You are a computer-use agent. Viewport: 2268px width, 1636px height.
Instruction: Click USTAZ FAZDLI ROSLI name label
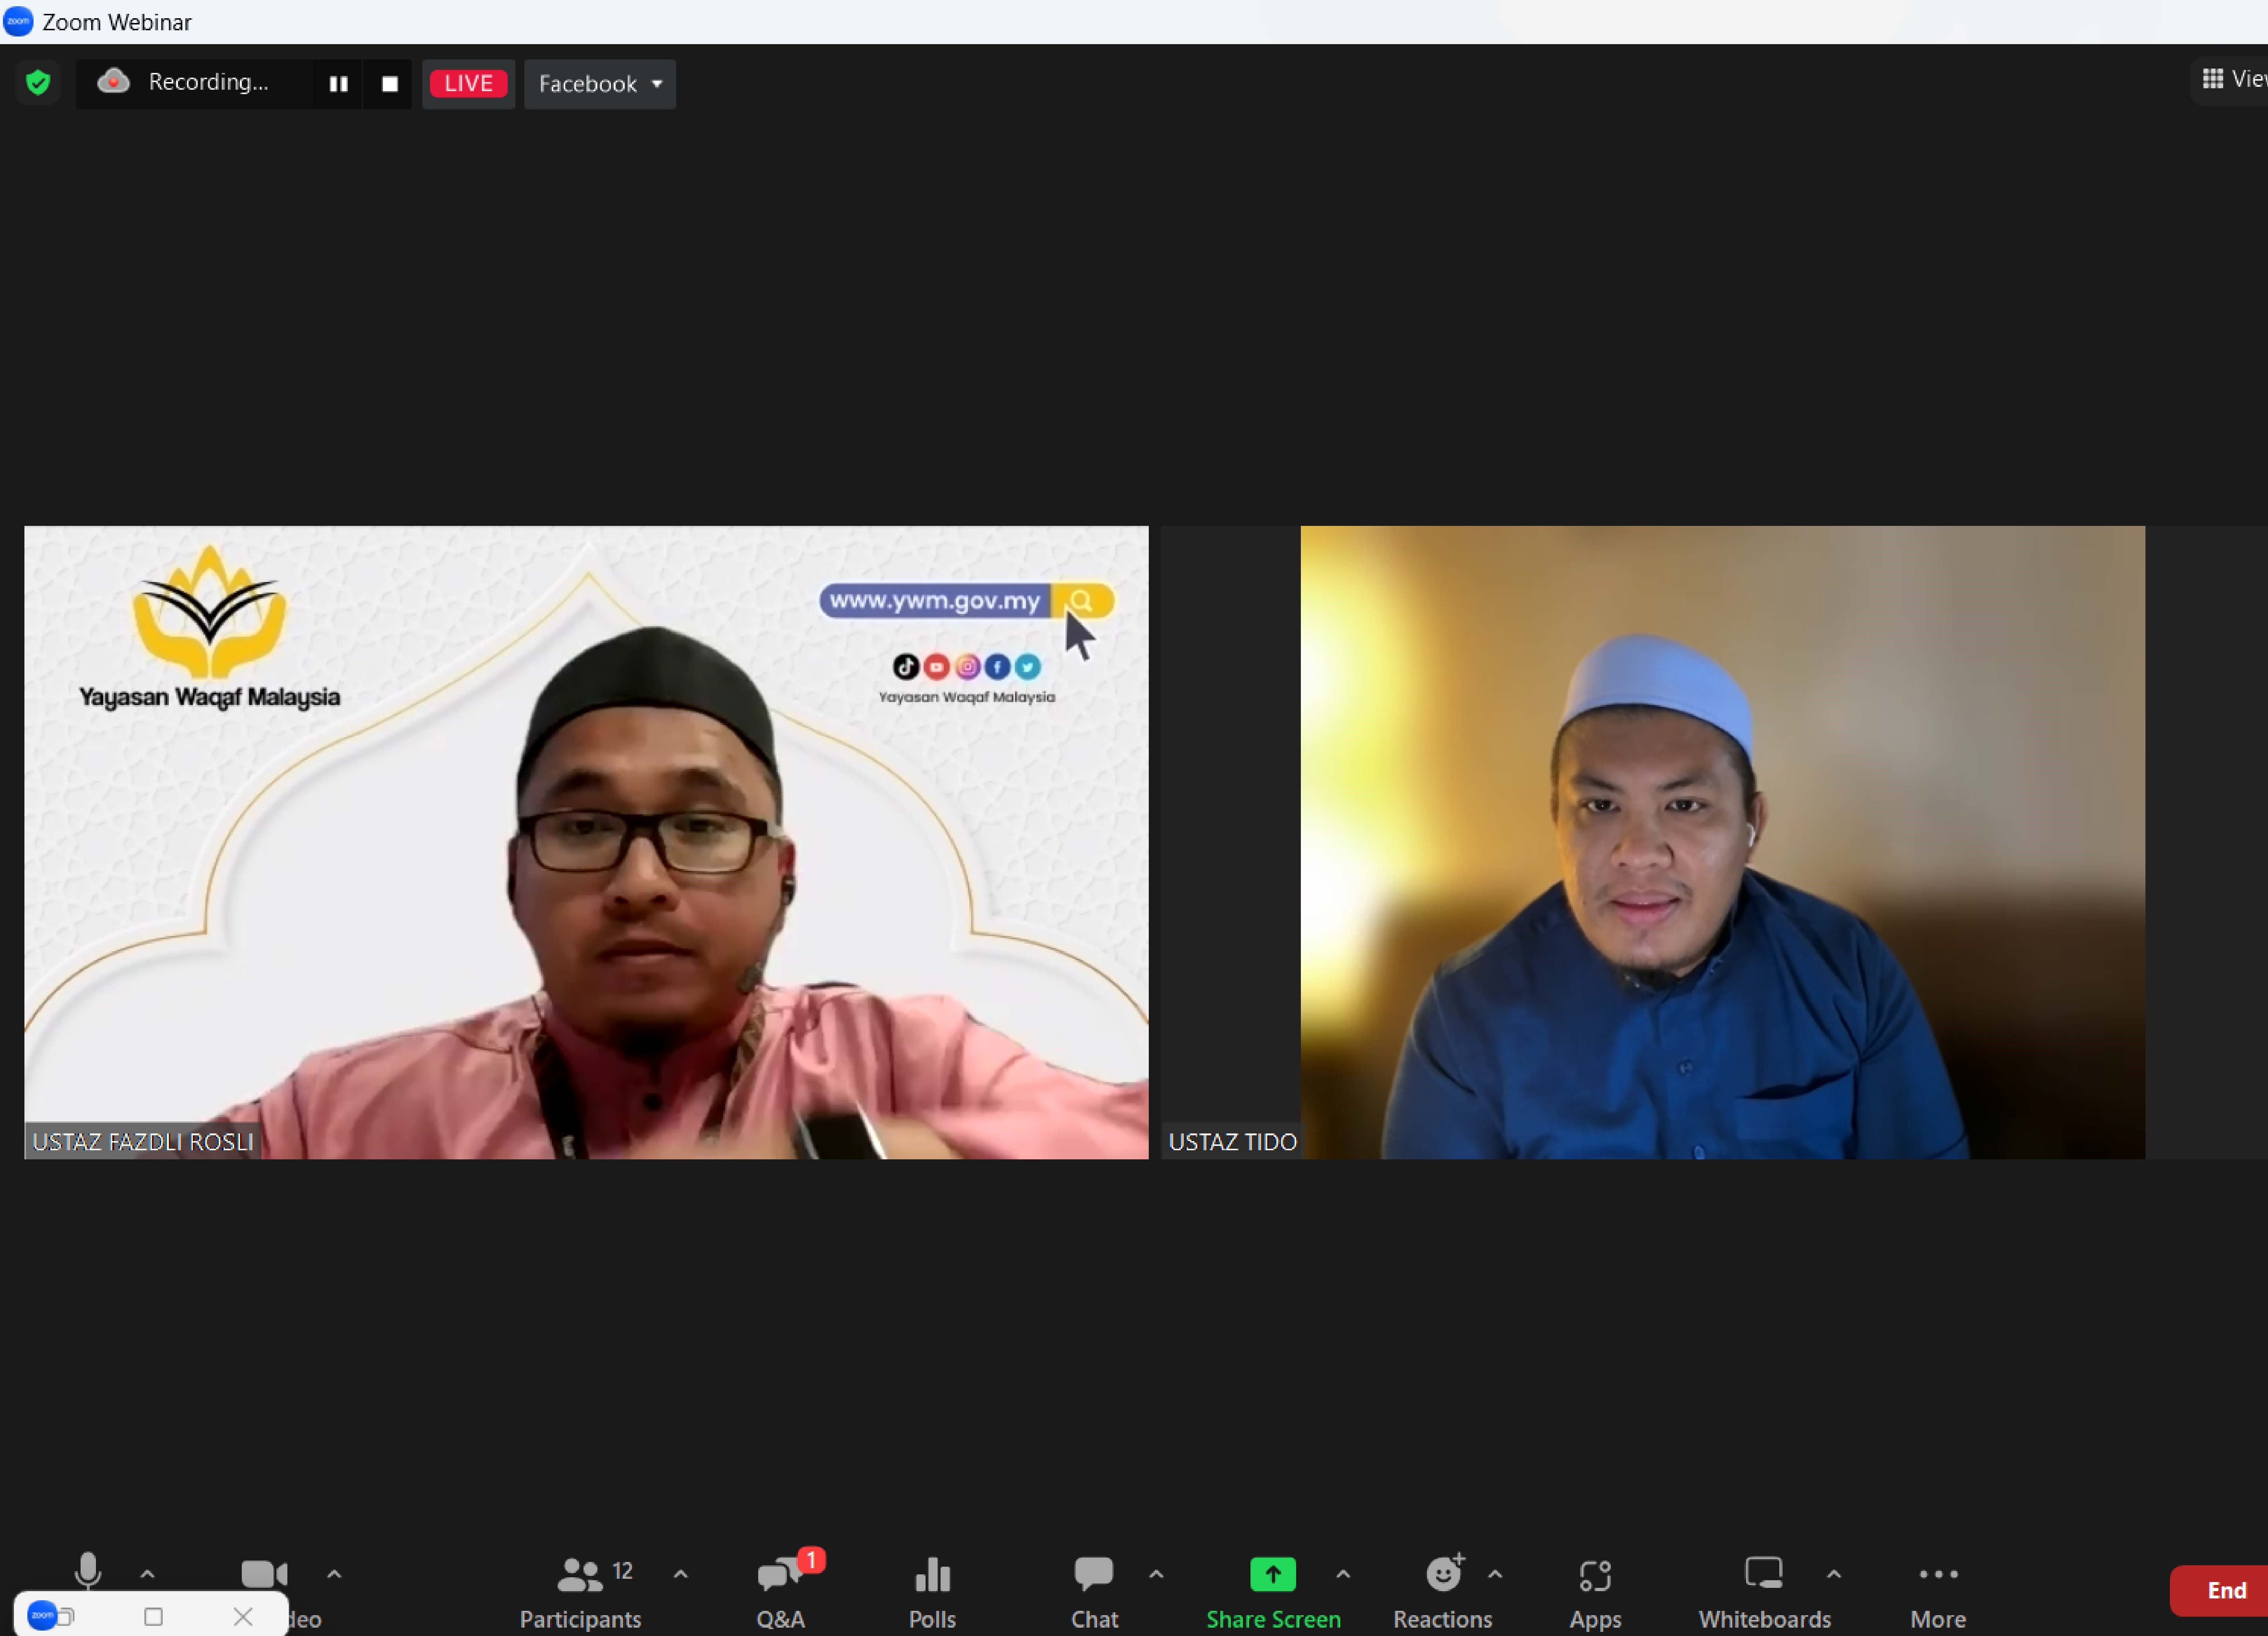[143, 1141]
